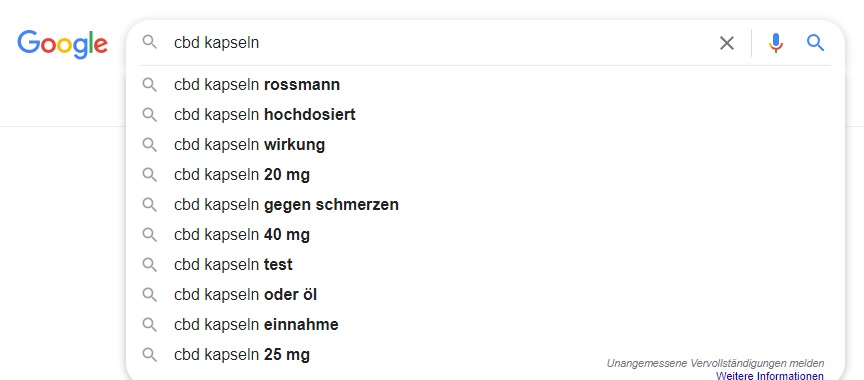Click magnifier icon beside 'cbd kapseln wirkung'
Screen dimensions: 864x380
pyautogui.click(x=149, y=144)
